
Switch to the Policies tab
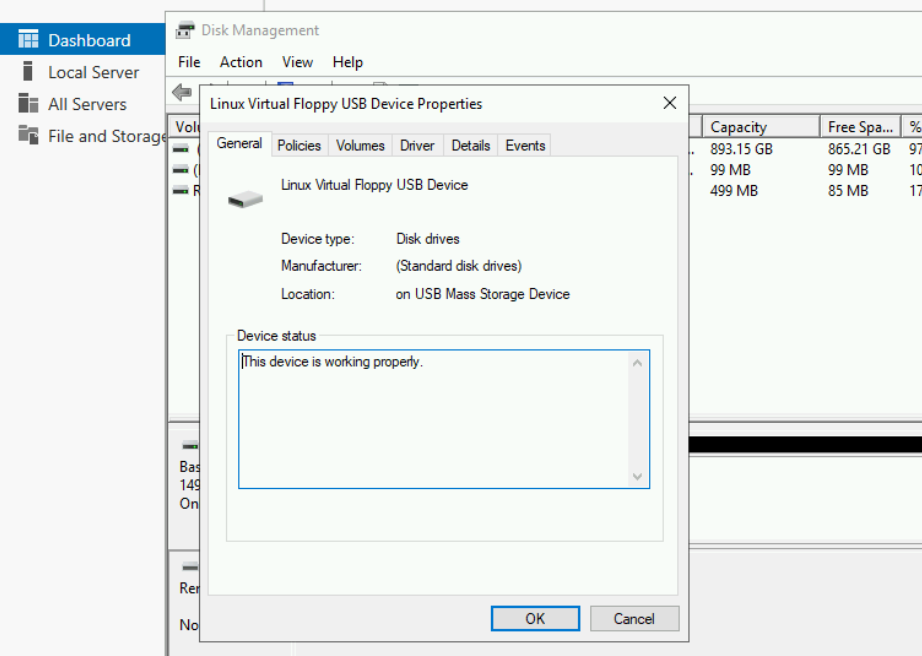(299, 145)
